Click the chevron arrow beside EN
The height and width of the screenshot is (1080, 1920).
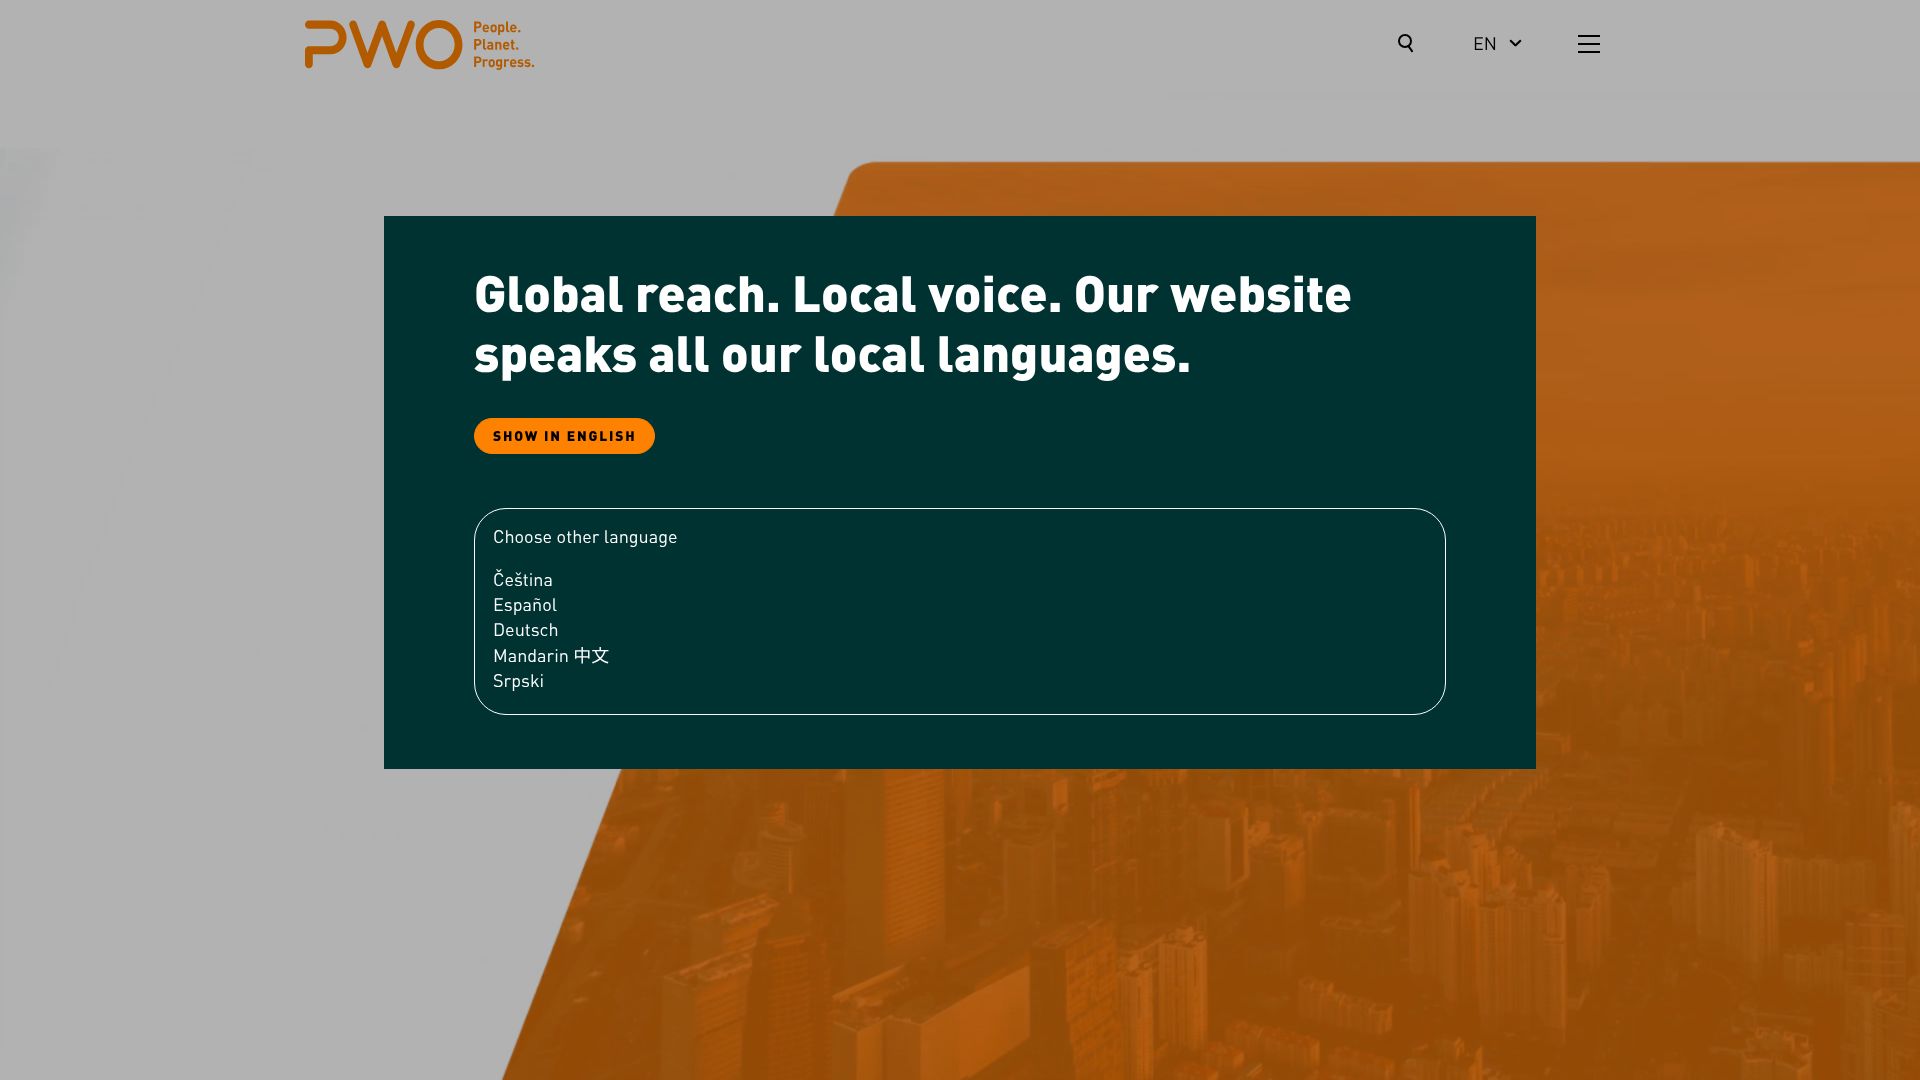pos(1515,43)
